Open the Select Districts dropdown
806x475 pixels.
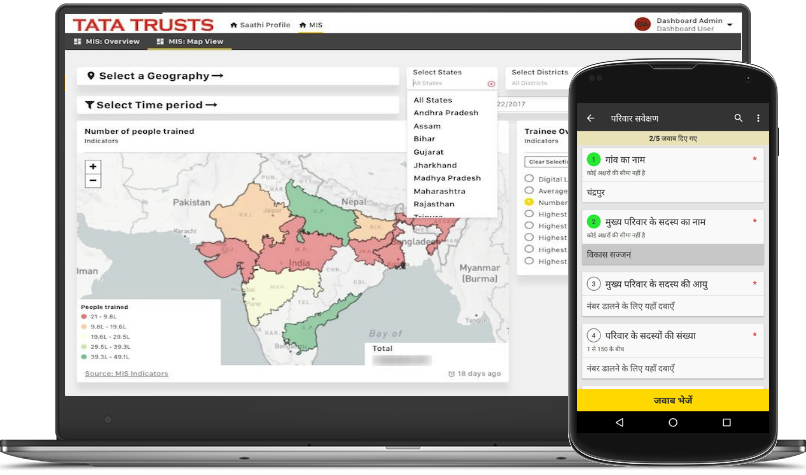(x=539, y=78)
